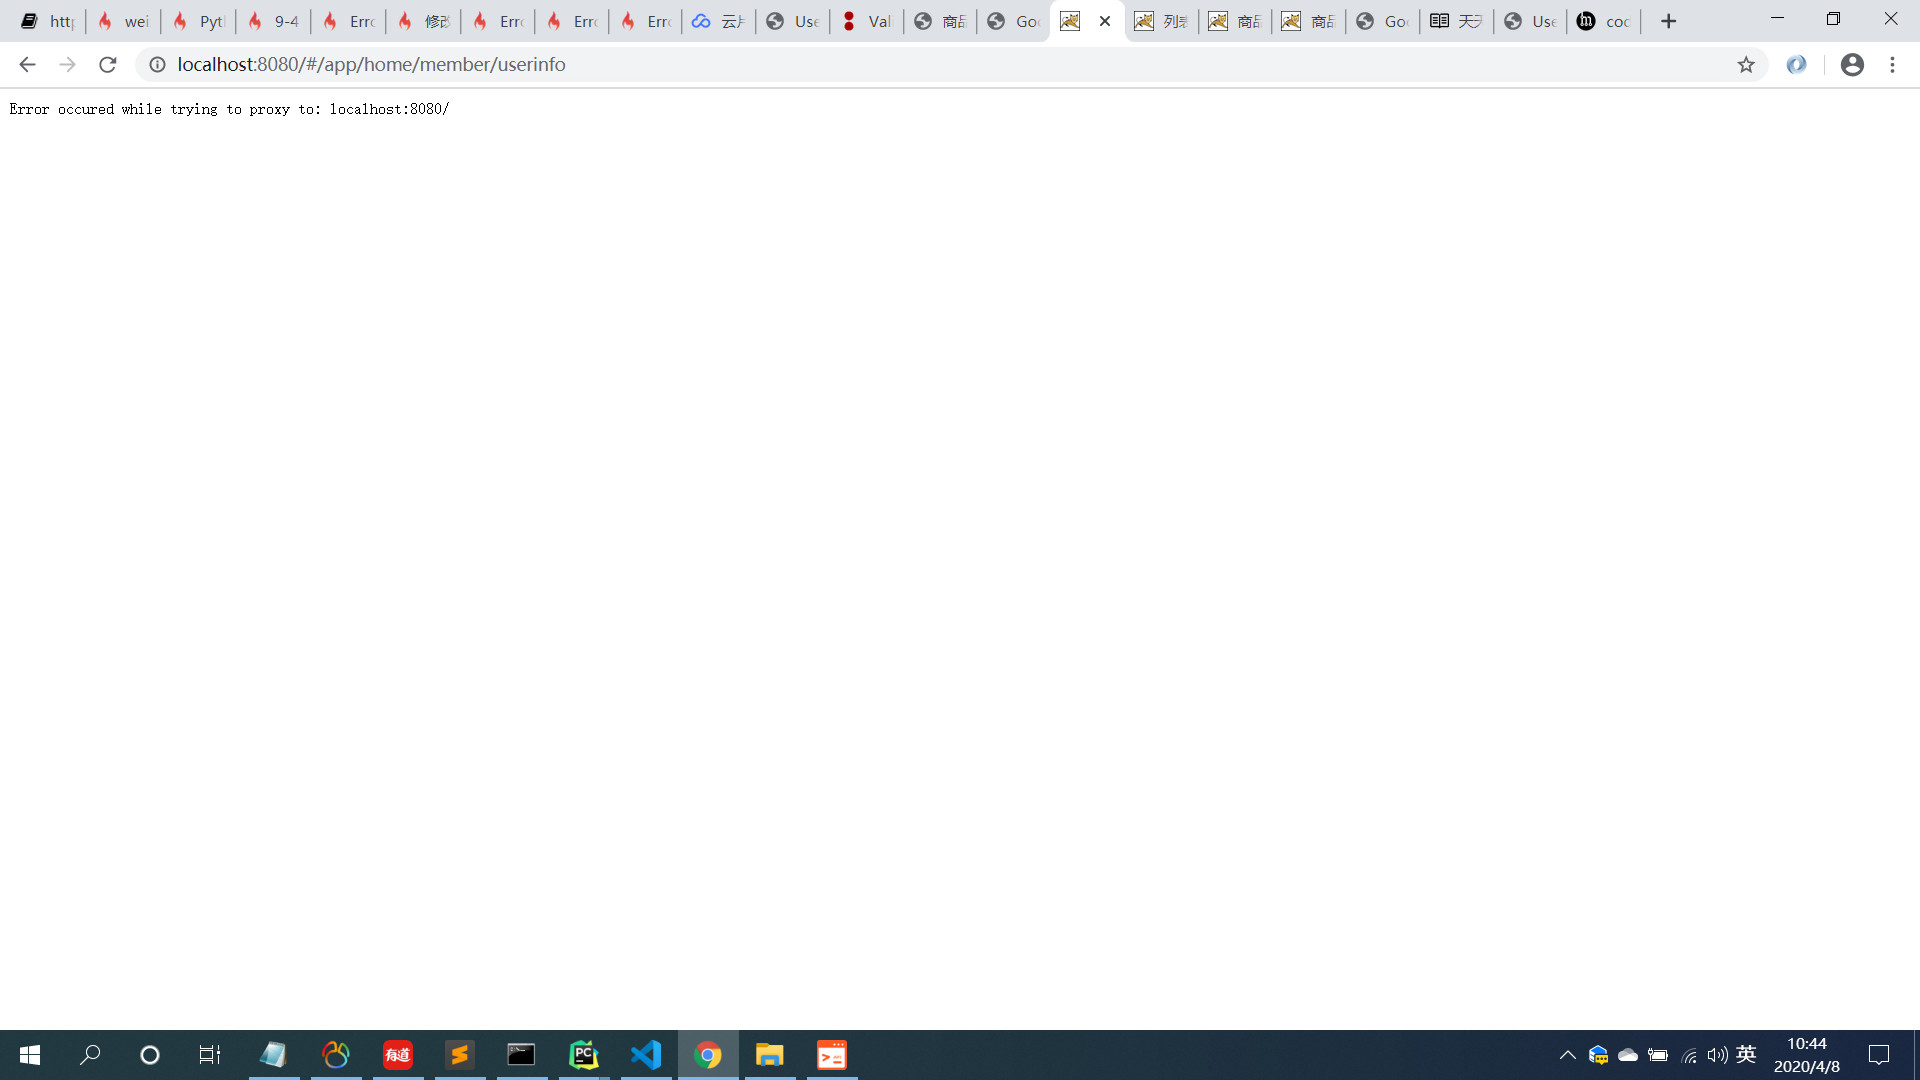
Task: Open network Wi-Fi tray icon
Action: pyautogui.click(x=1689, y=1055)
